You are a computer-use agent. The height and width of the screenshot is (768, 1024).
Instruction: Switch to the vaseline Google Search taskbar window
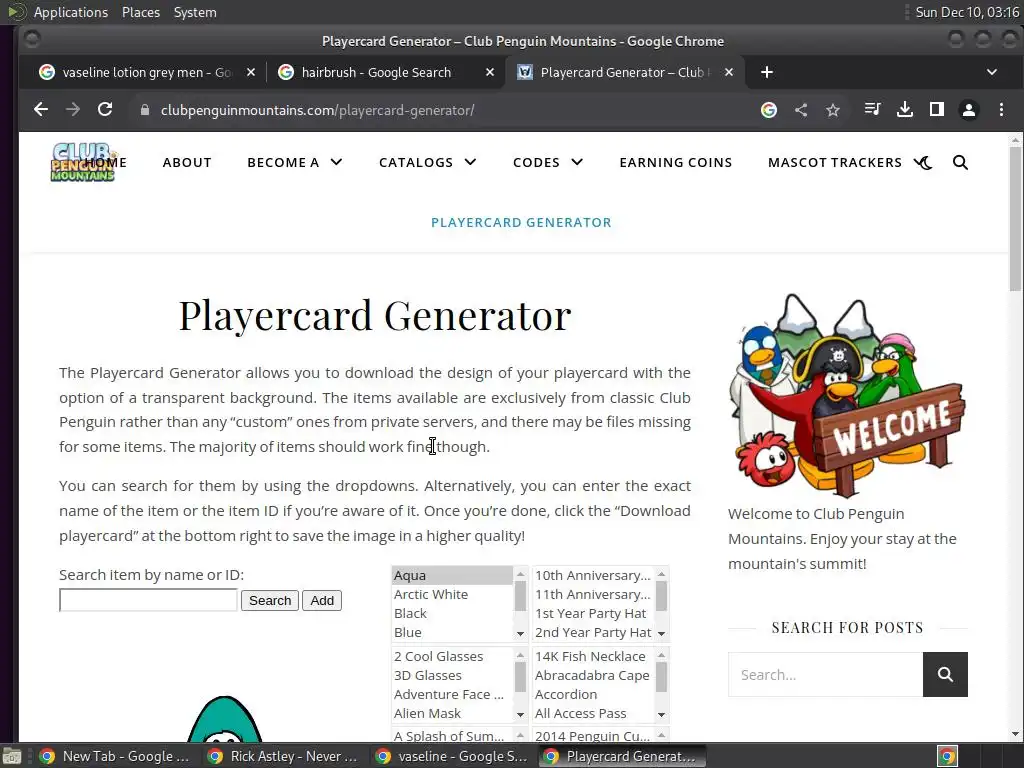click(x=452, y=756)
